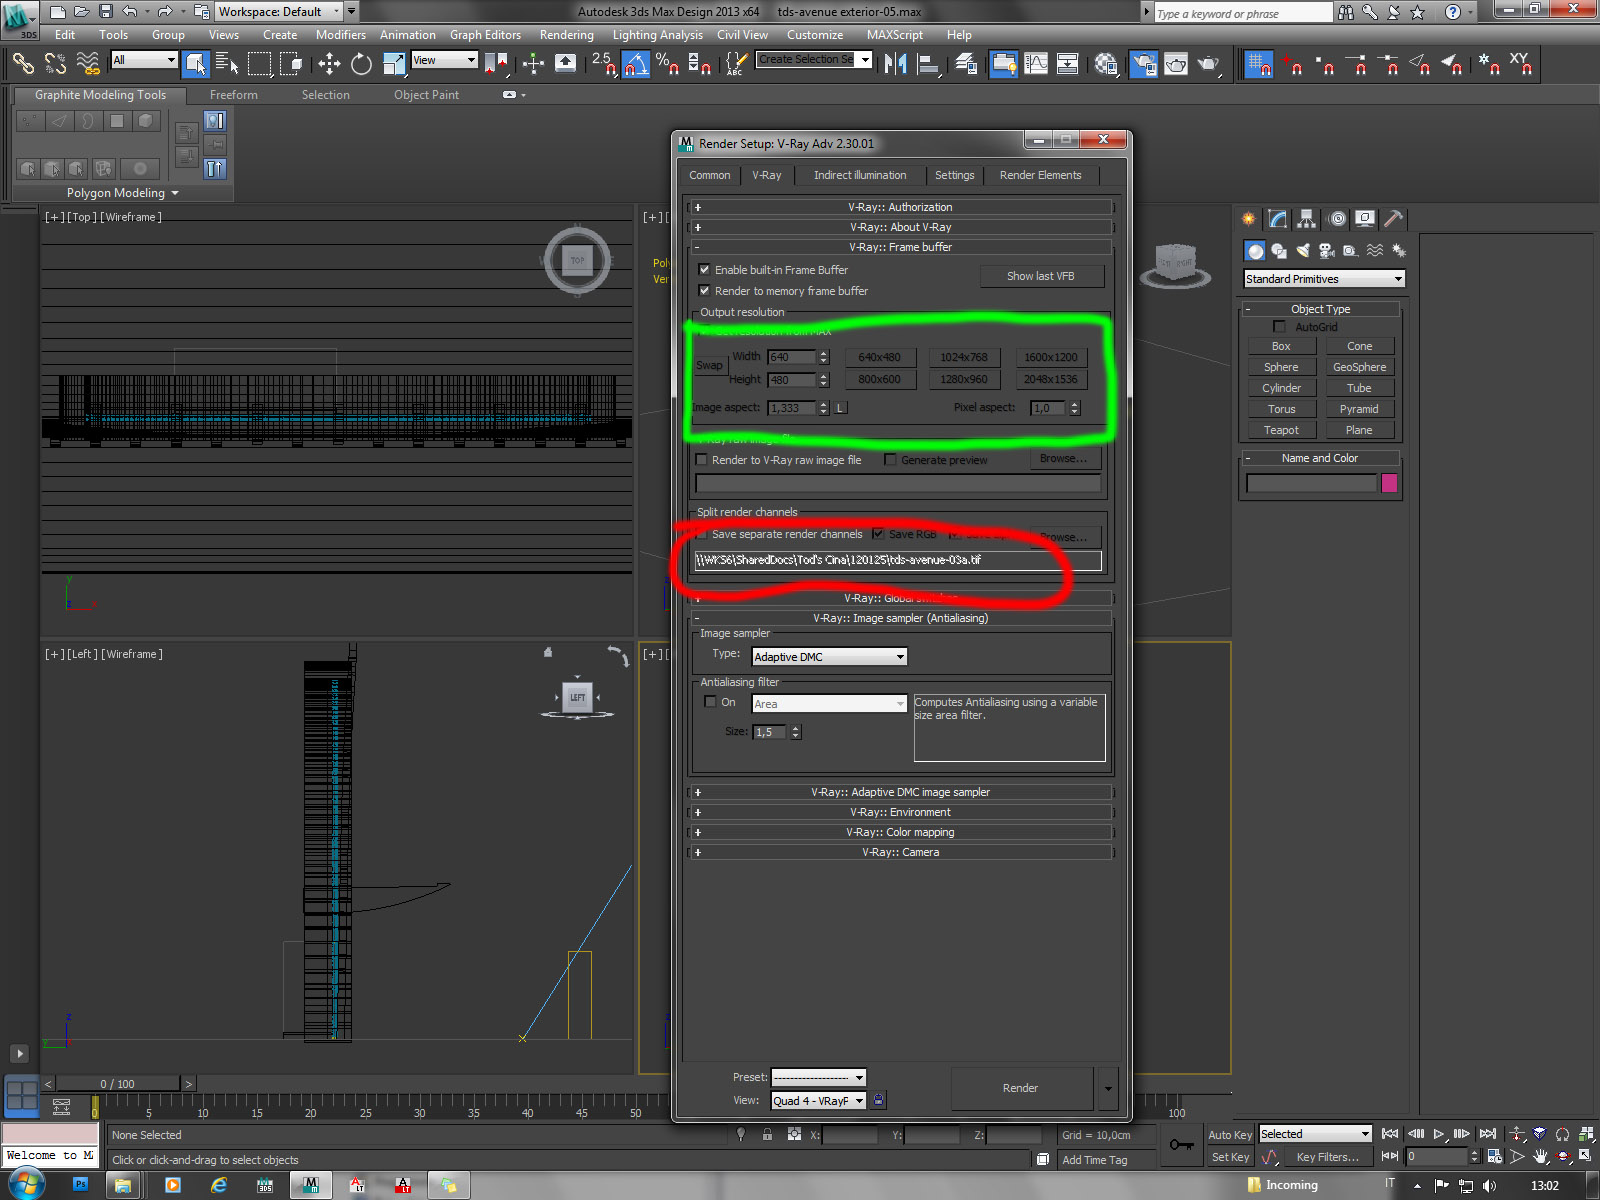Toggle the Angle Snap icon
This screenshot has width=1600, height=1200.
(x=636, y=64)
